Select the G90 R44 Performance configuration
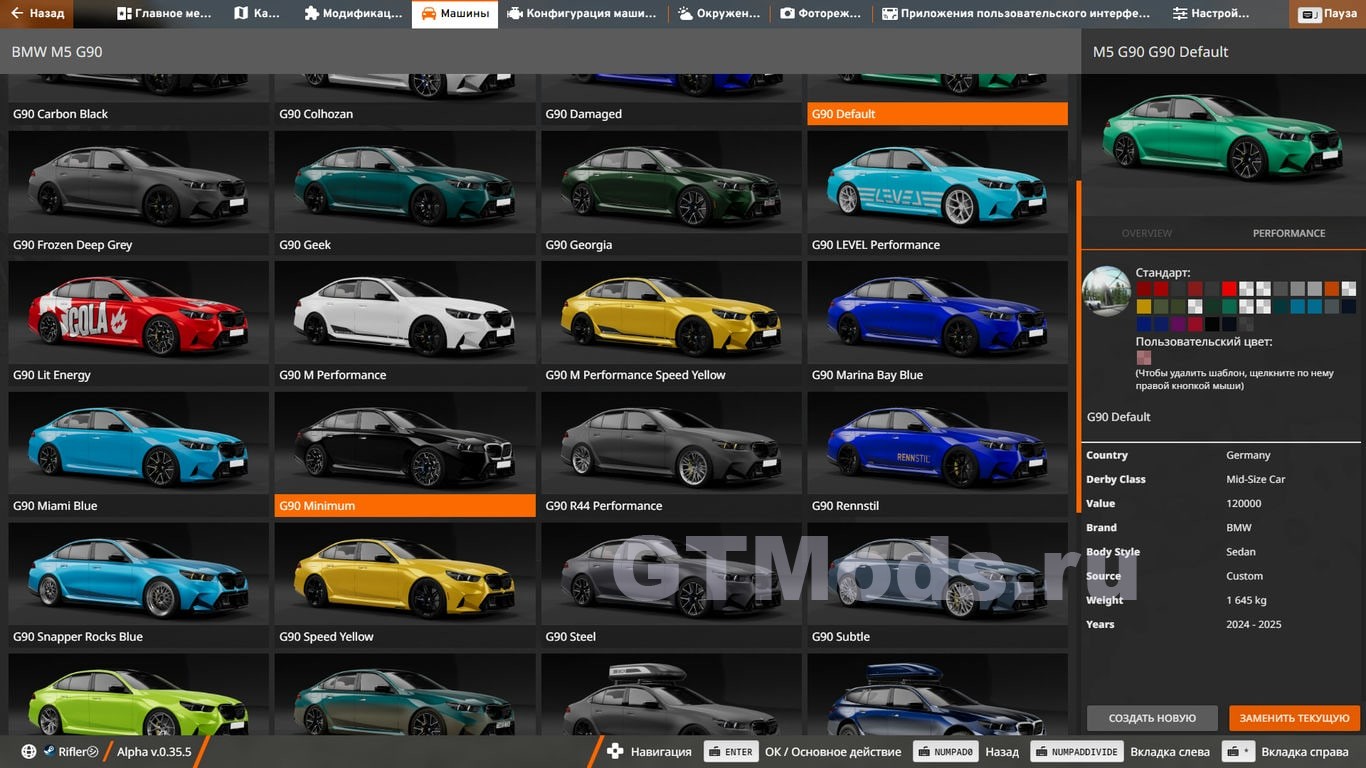 click(x=671, y=455)
